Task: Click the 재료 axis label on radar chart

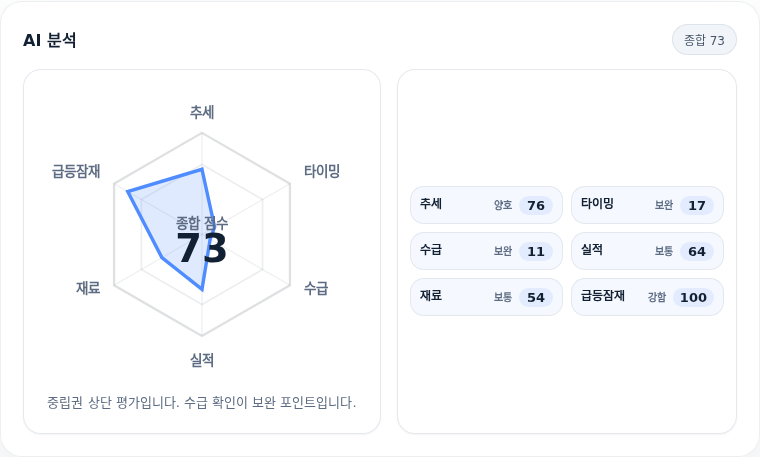Action: (88, 288)
